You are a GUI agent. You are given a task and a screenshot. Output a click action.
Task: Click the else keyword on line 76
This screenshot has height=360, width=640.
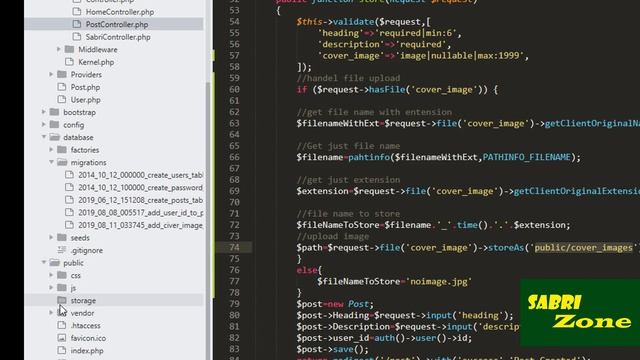307,270
